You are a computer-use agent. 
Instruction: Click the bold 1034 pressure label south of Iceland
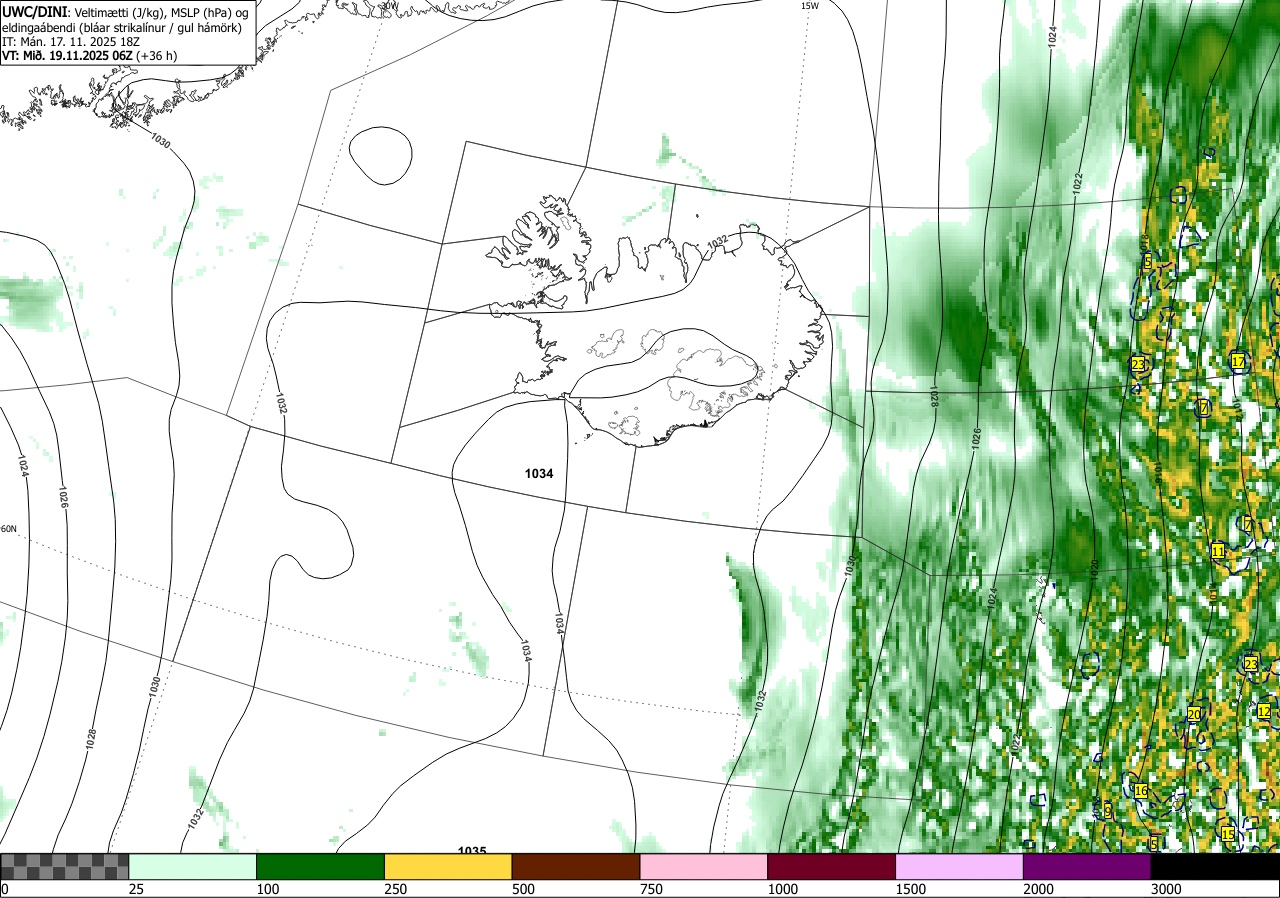coord(539,474)
